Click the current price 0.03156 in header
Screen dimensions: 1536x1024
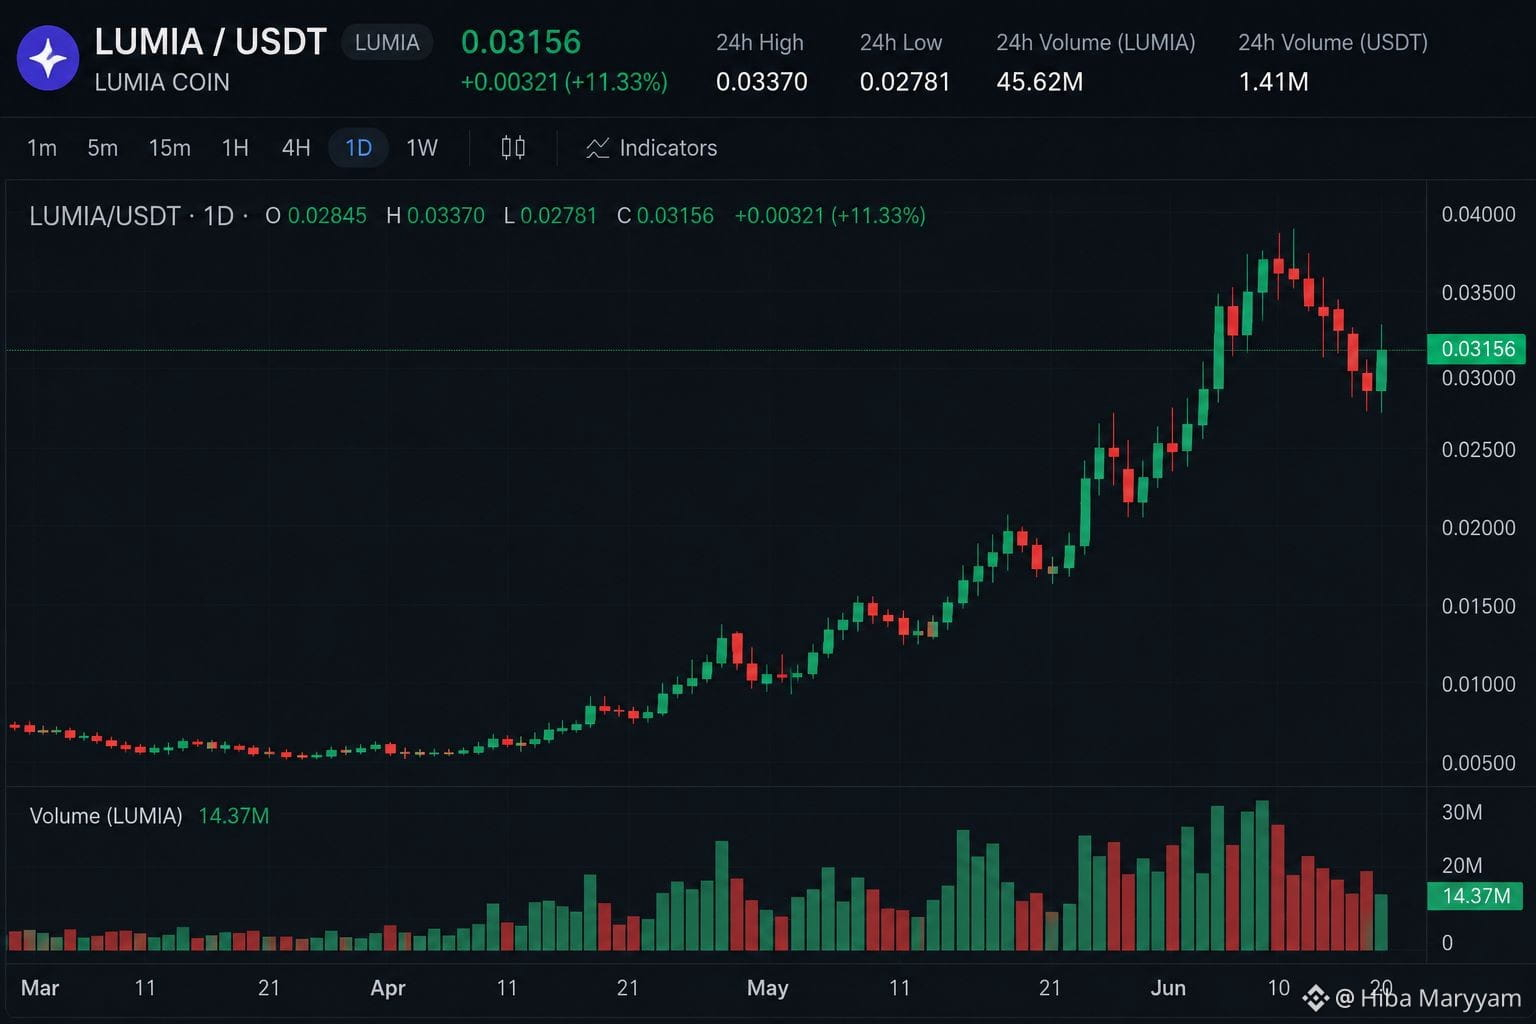[521, 42]
